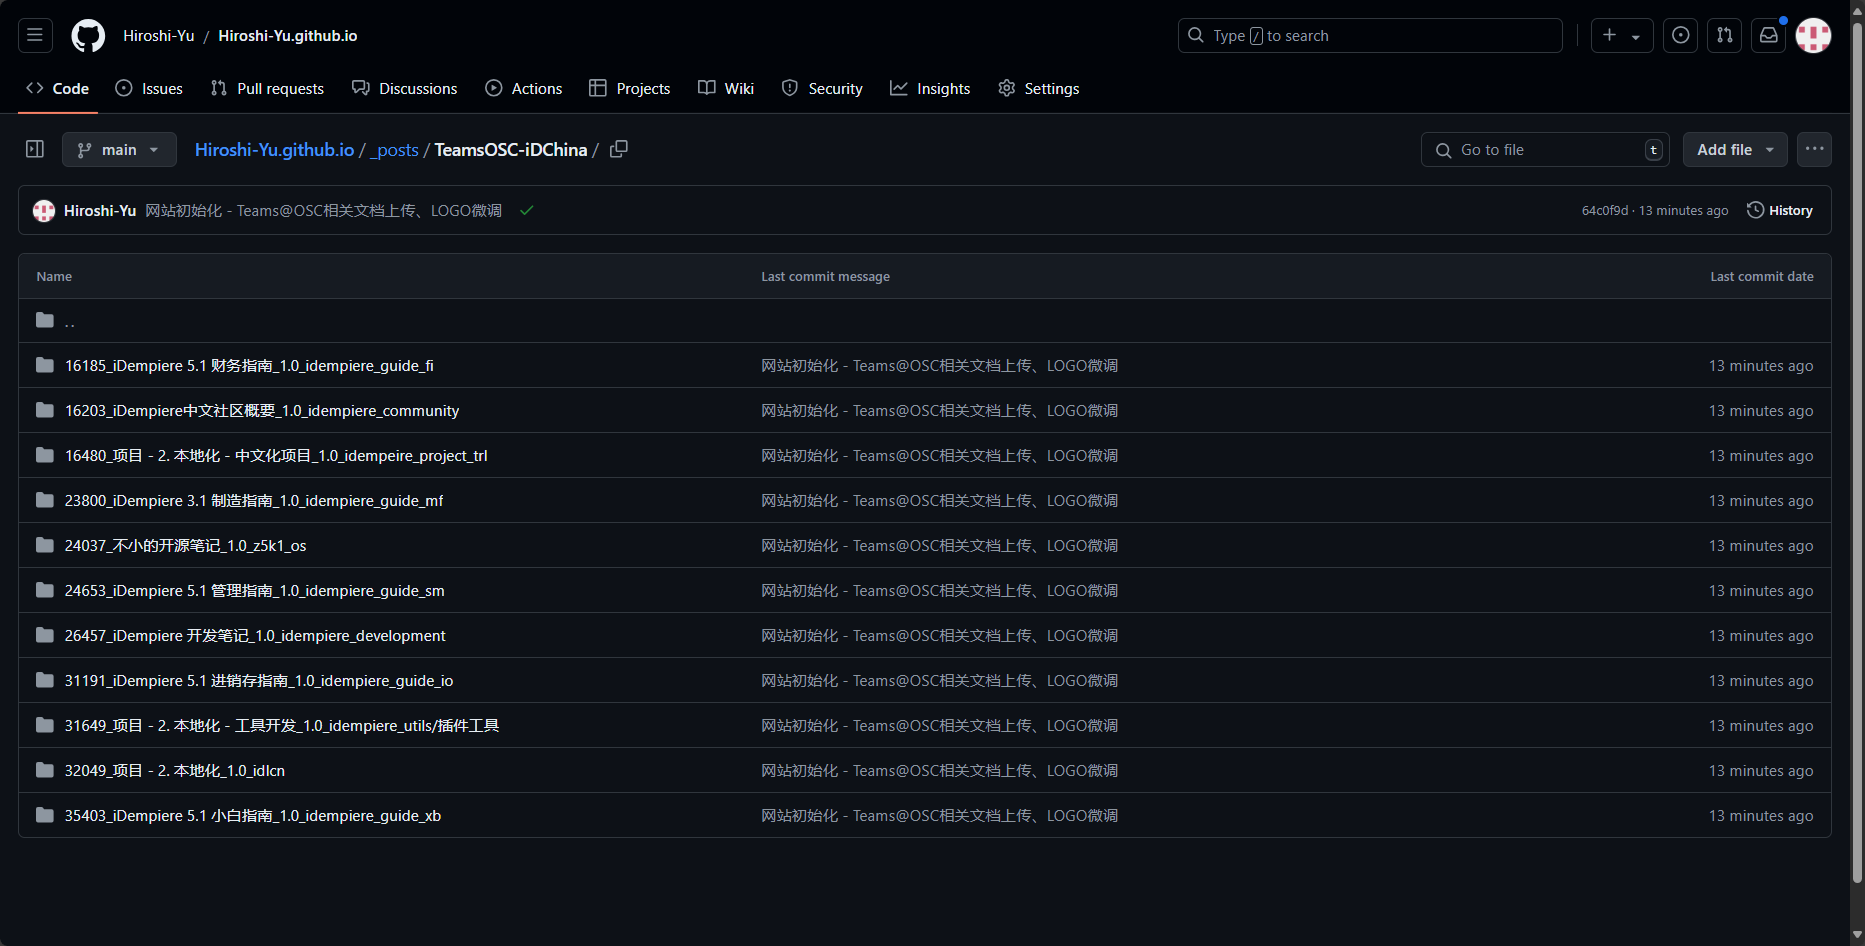This screenshot has width=1865, height=946.
Task: Switch to the Code tab
Action: click(x=58, y=88)
